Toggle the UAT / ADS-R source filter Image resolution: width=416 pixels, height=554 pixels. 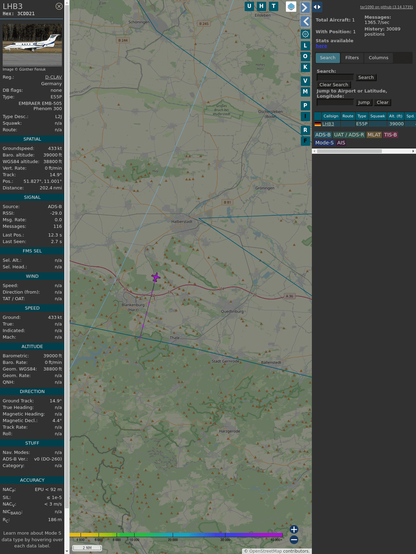tap(348, 135)
